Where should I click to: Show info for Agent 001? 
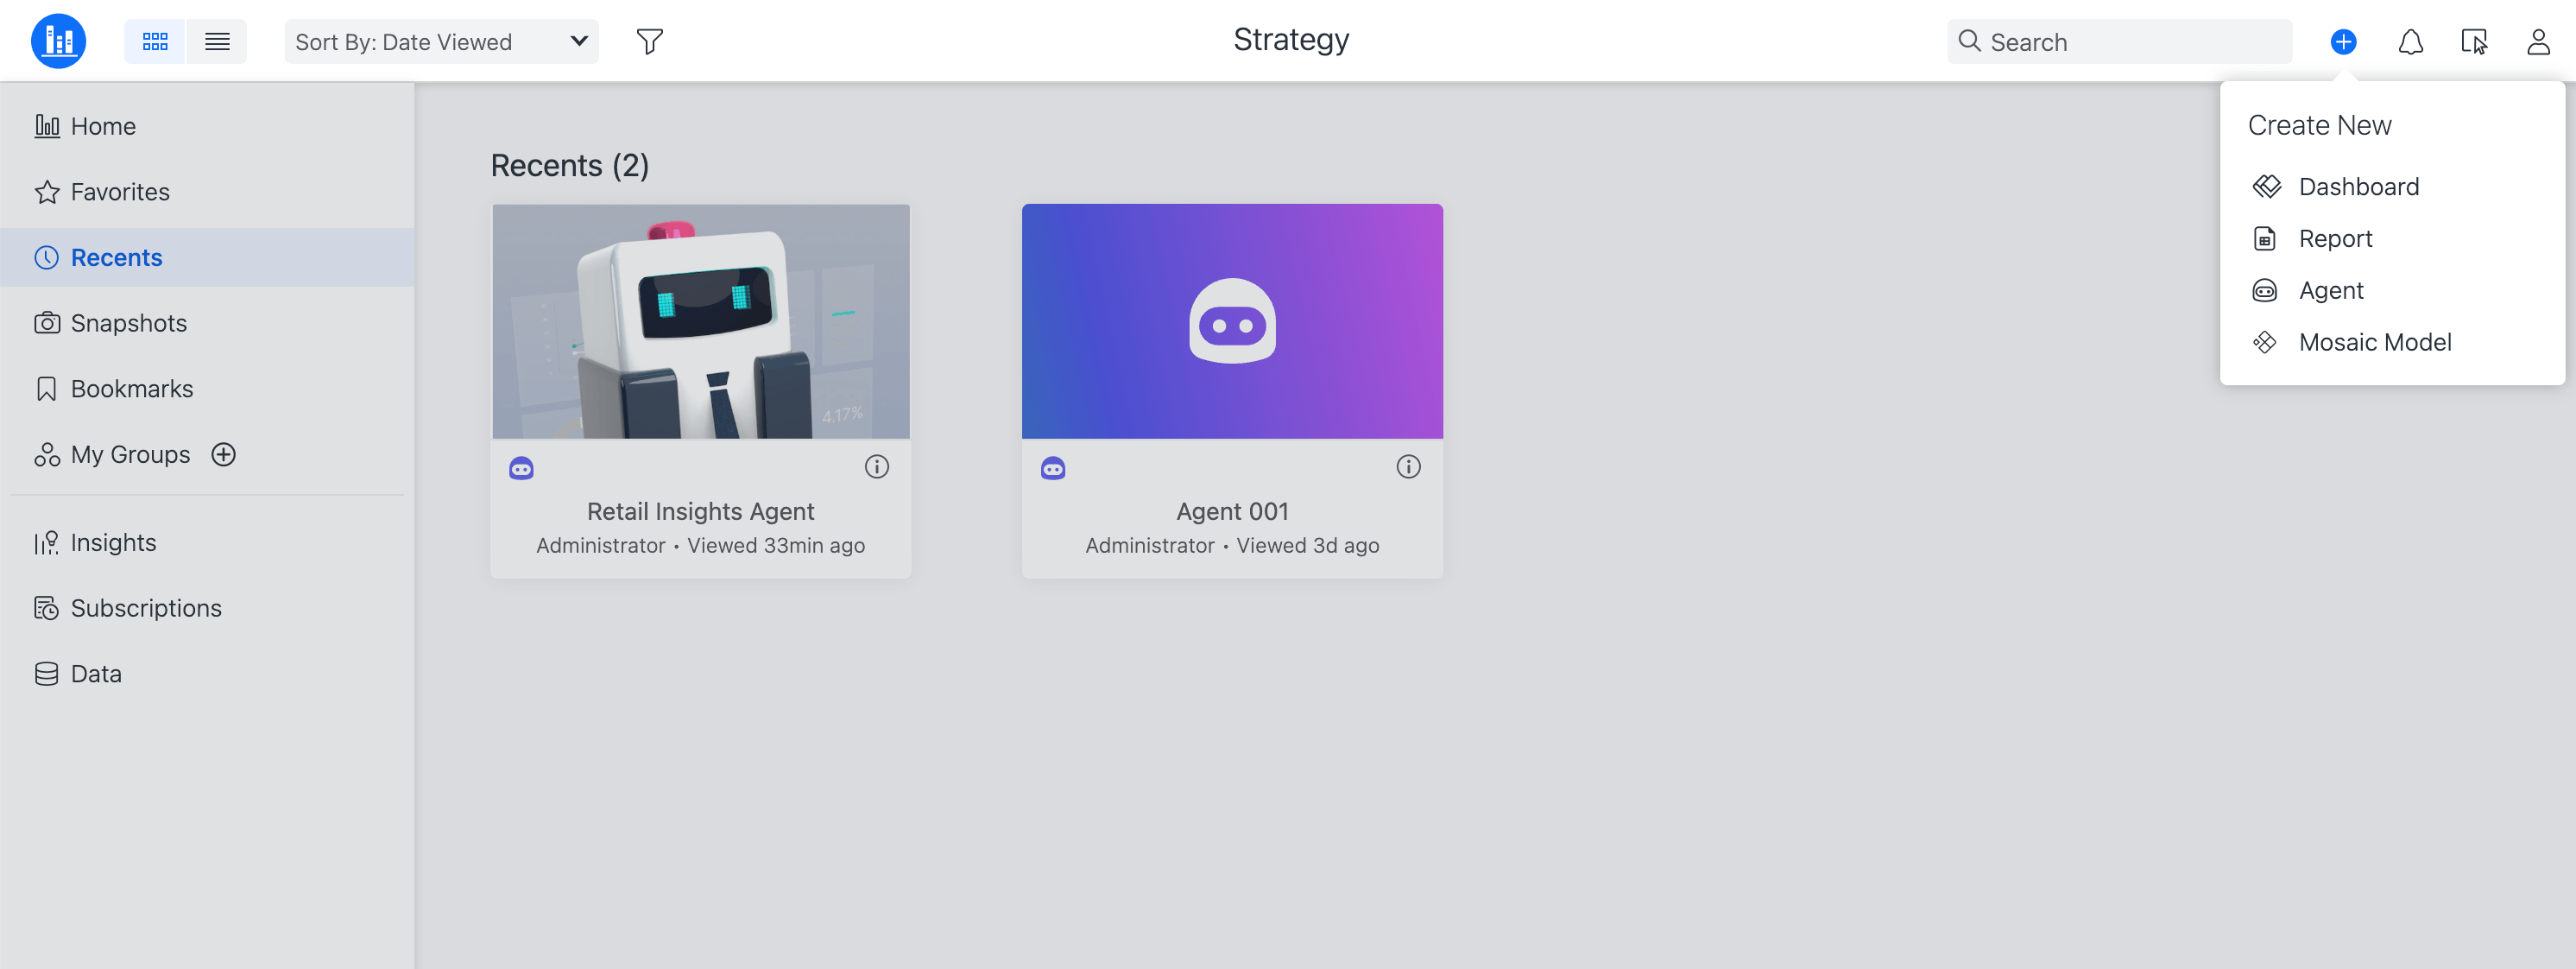[1407, 467]
